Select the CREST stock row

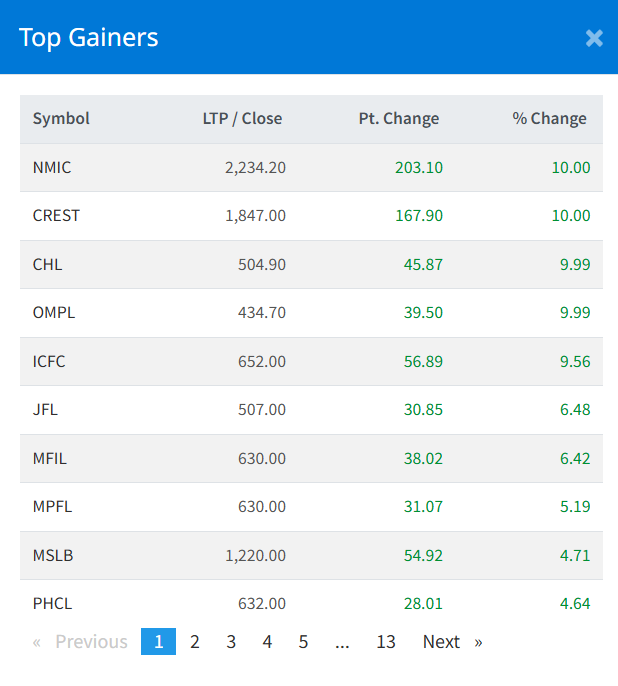click(56, 215)
